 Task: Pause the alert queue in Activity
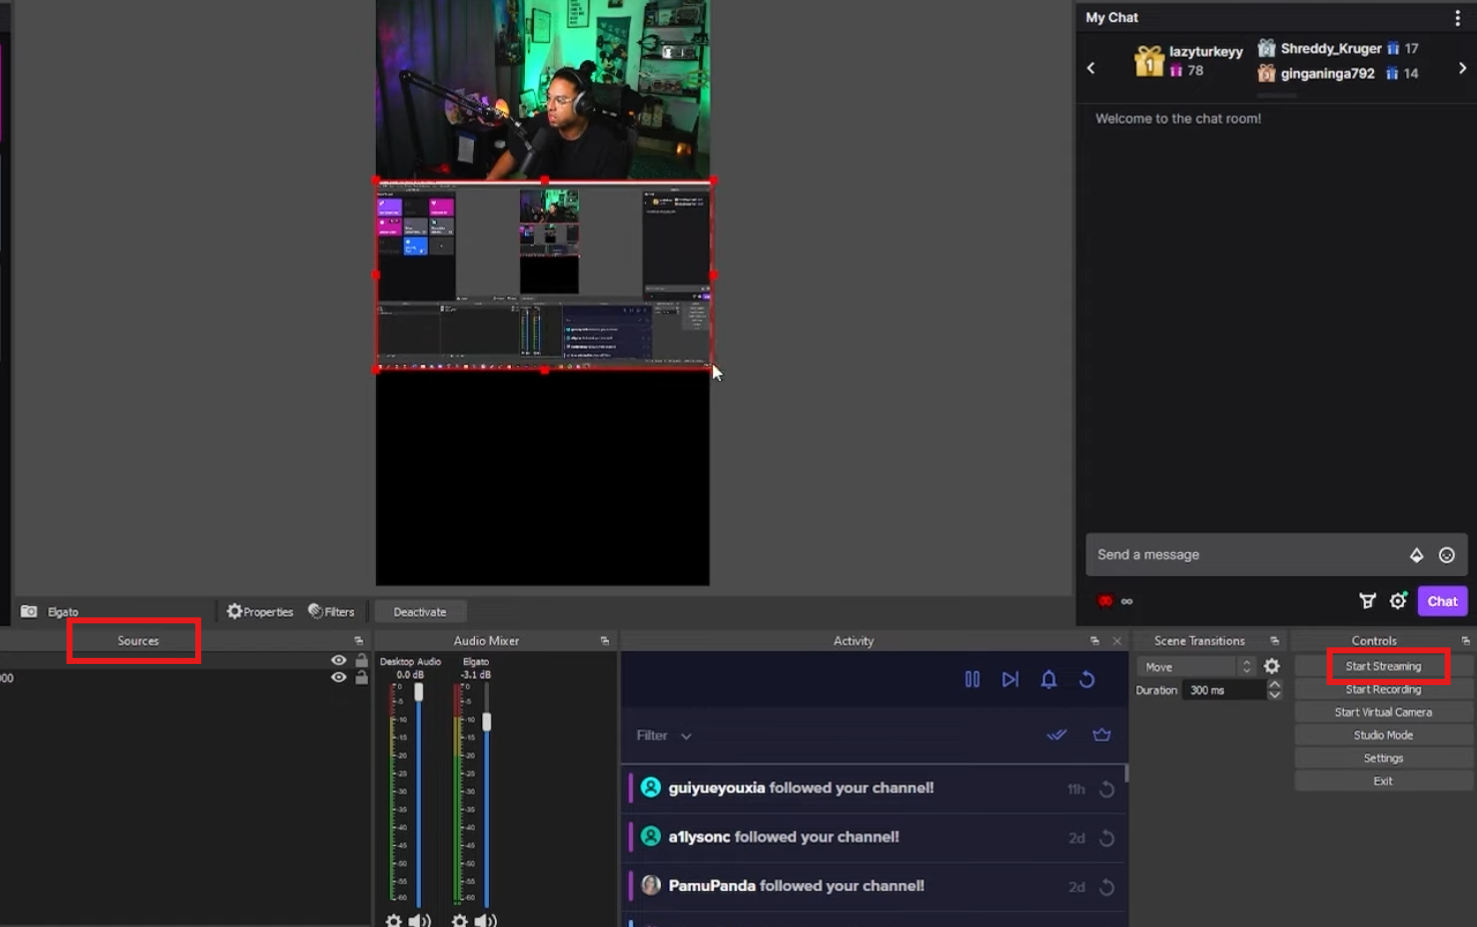click(x=971, y=679)
